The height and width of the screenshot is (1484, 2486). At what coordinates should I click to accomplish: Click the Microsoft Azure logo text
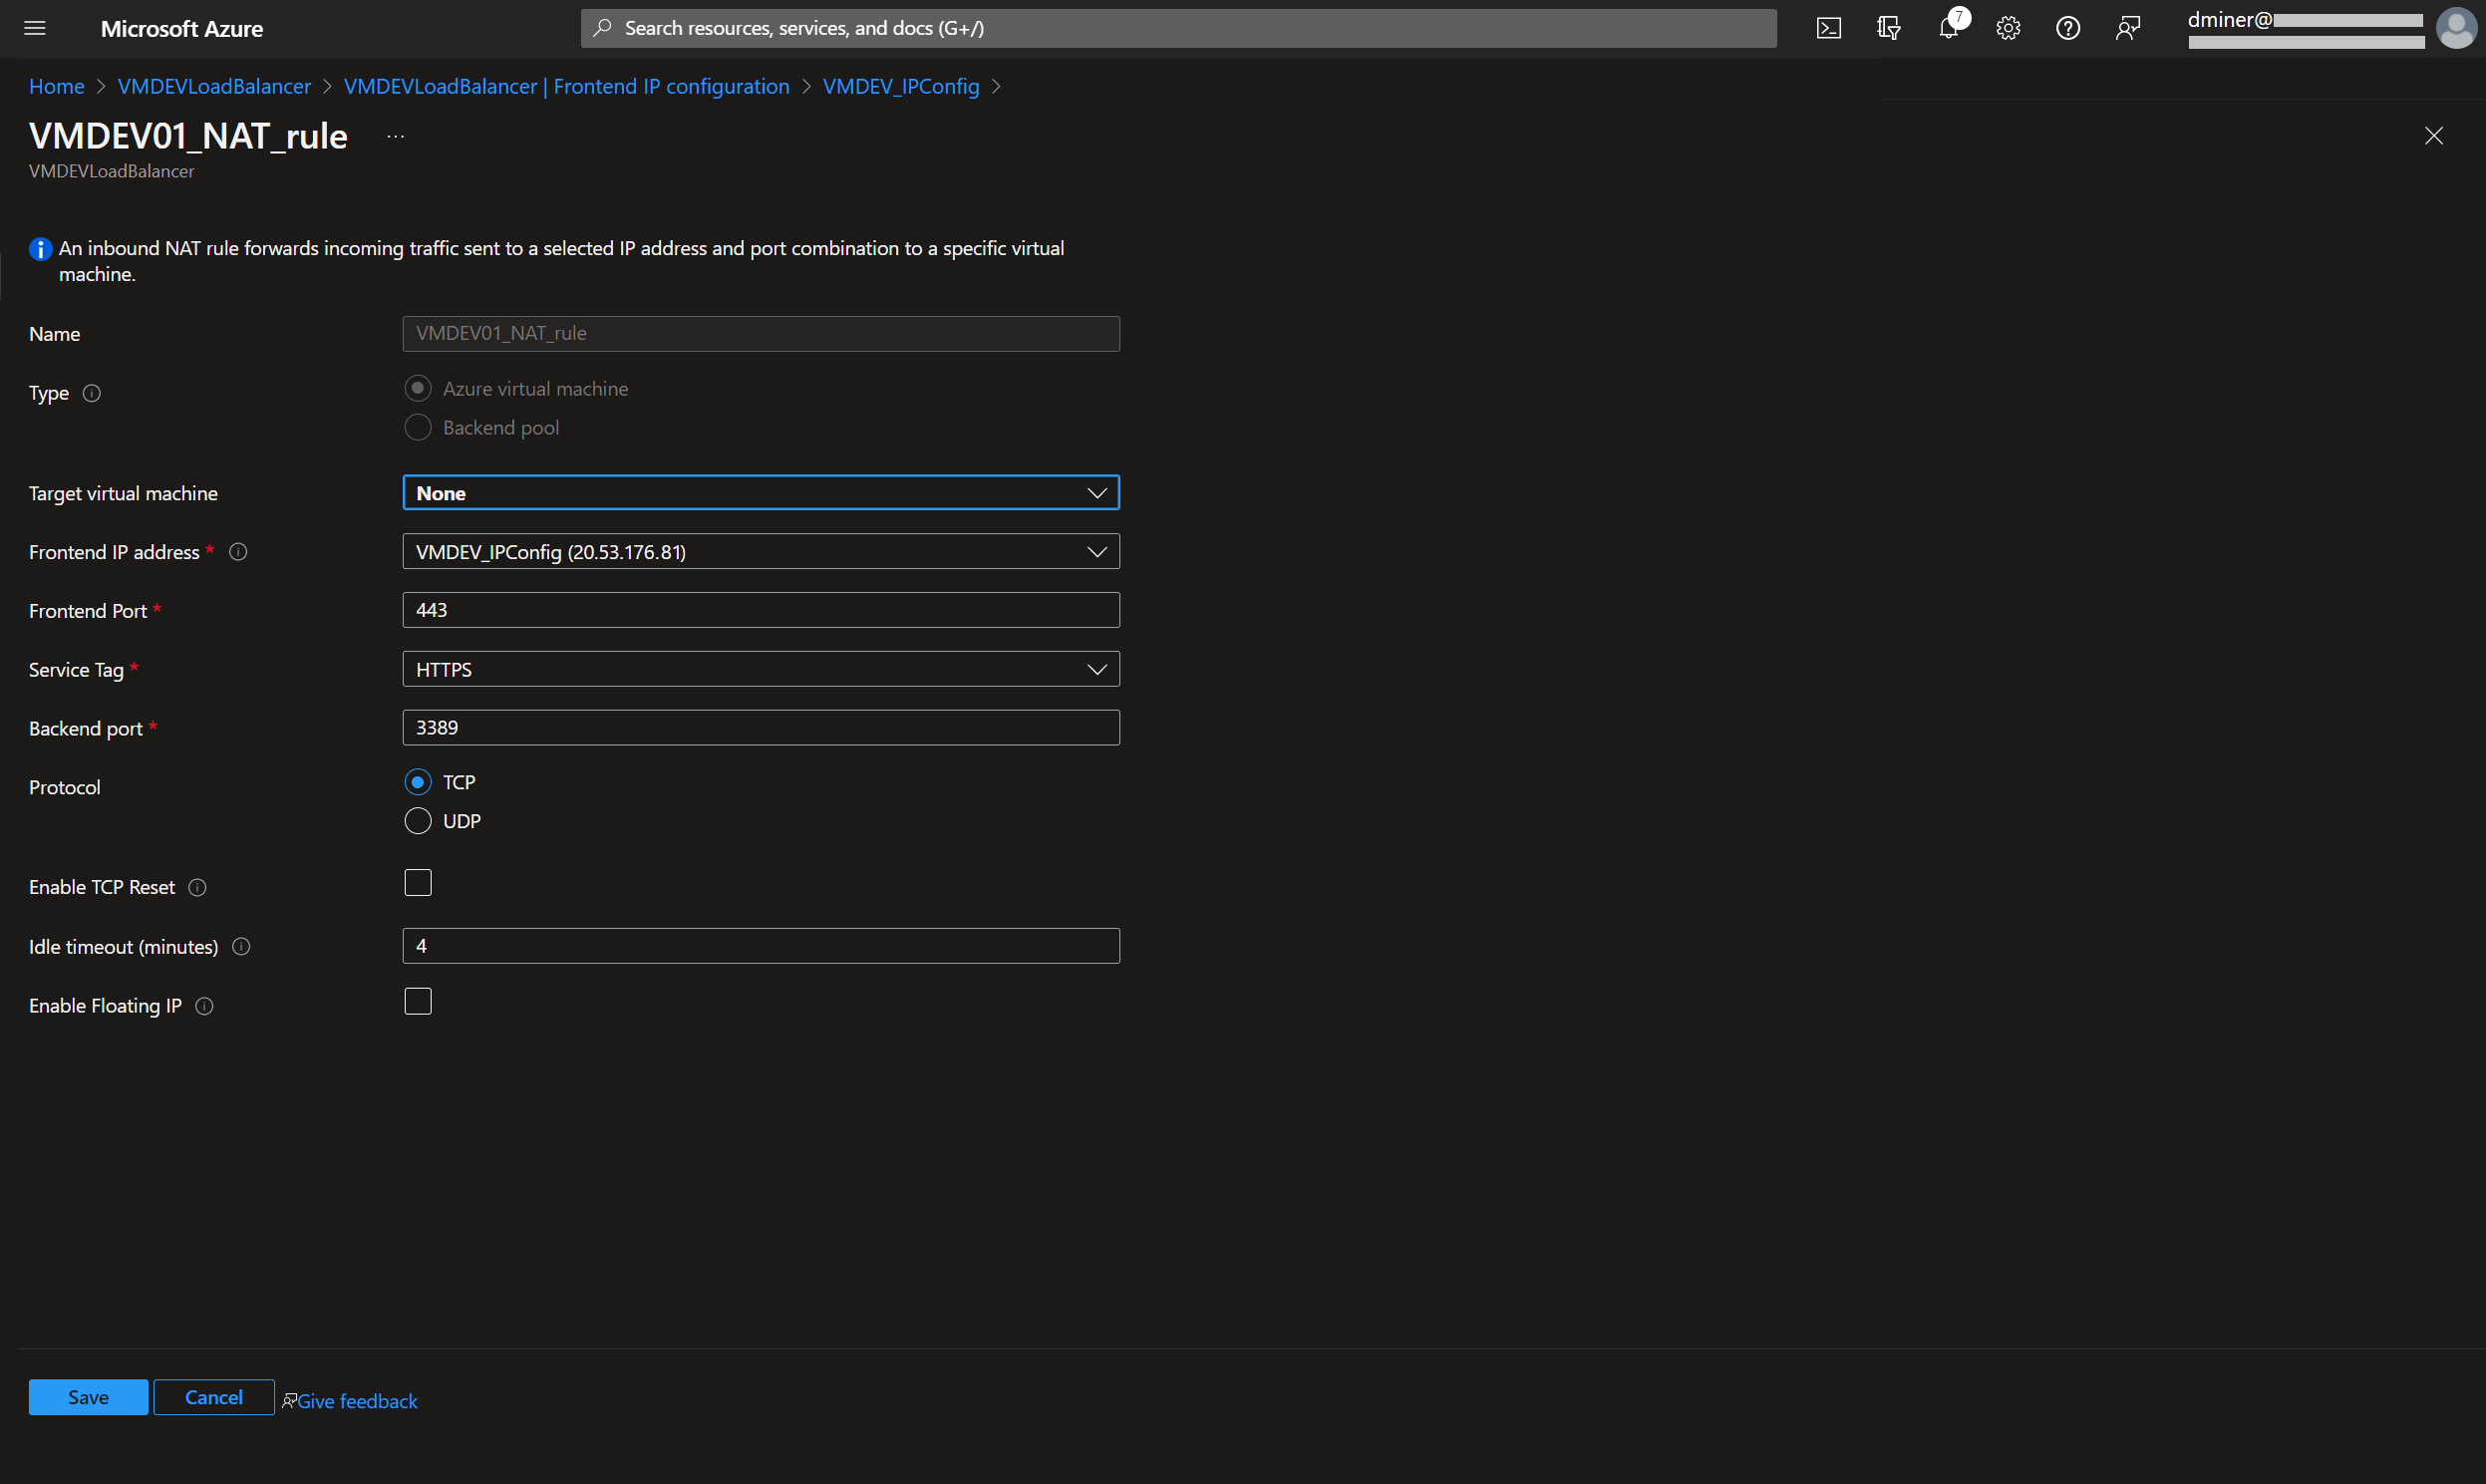coord(182,29)
